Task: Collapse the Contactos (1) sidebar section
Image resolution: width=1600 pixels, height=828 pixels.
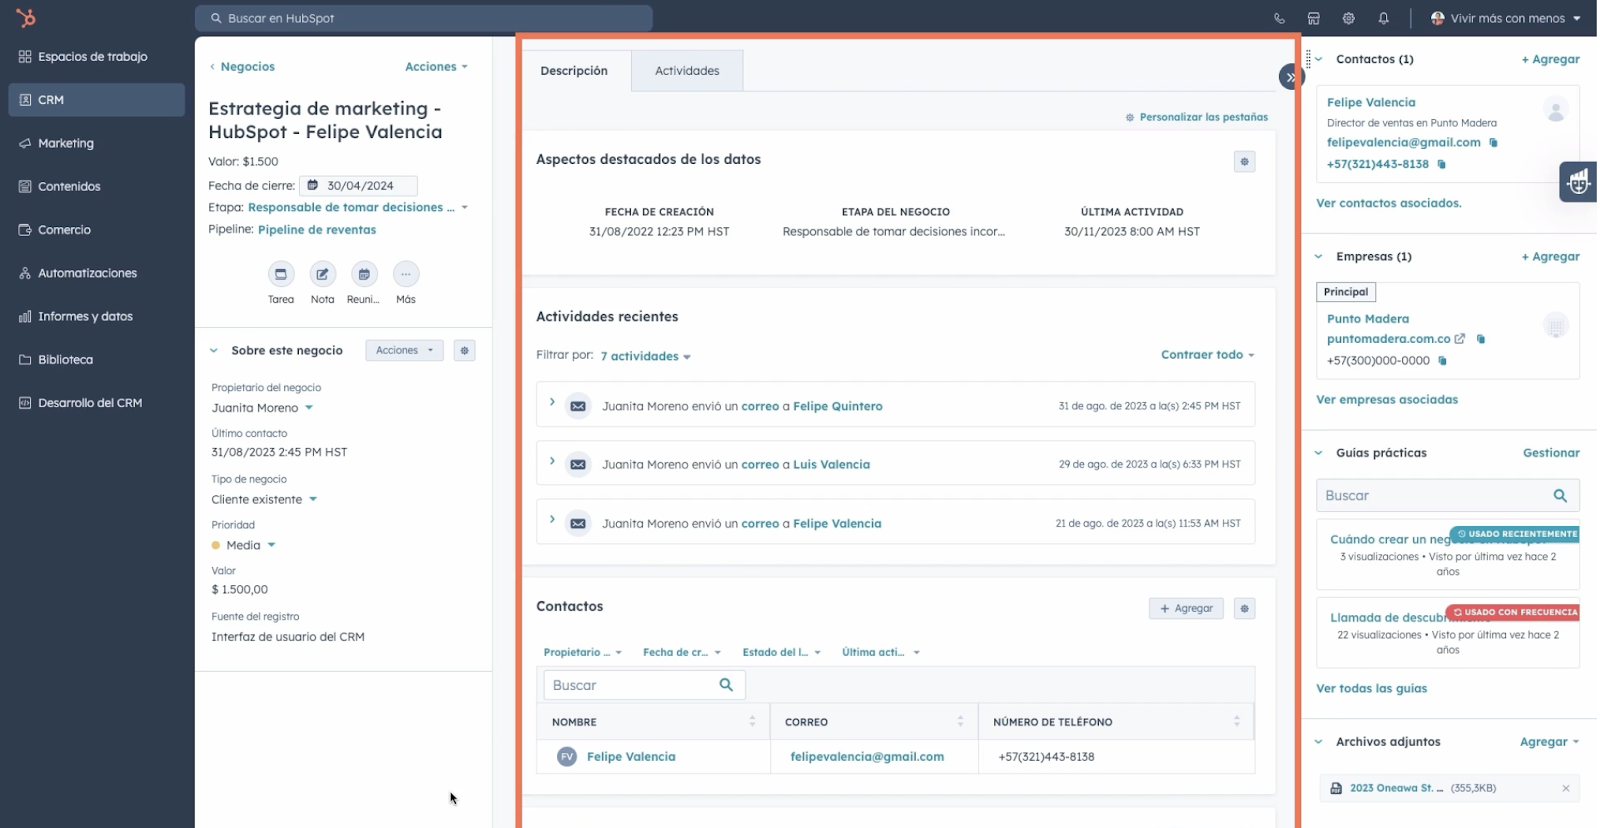Action: [x=1319, y=60]
